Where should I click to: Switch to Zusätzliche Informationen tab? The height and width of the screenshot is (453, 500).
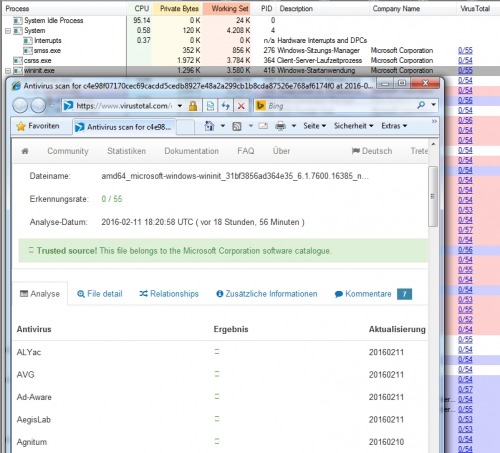pyautogui.click(x=267, y=294)
